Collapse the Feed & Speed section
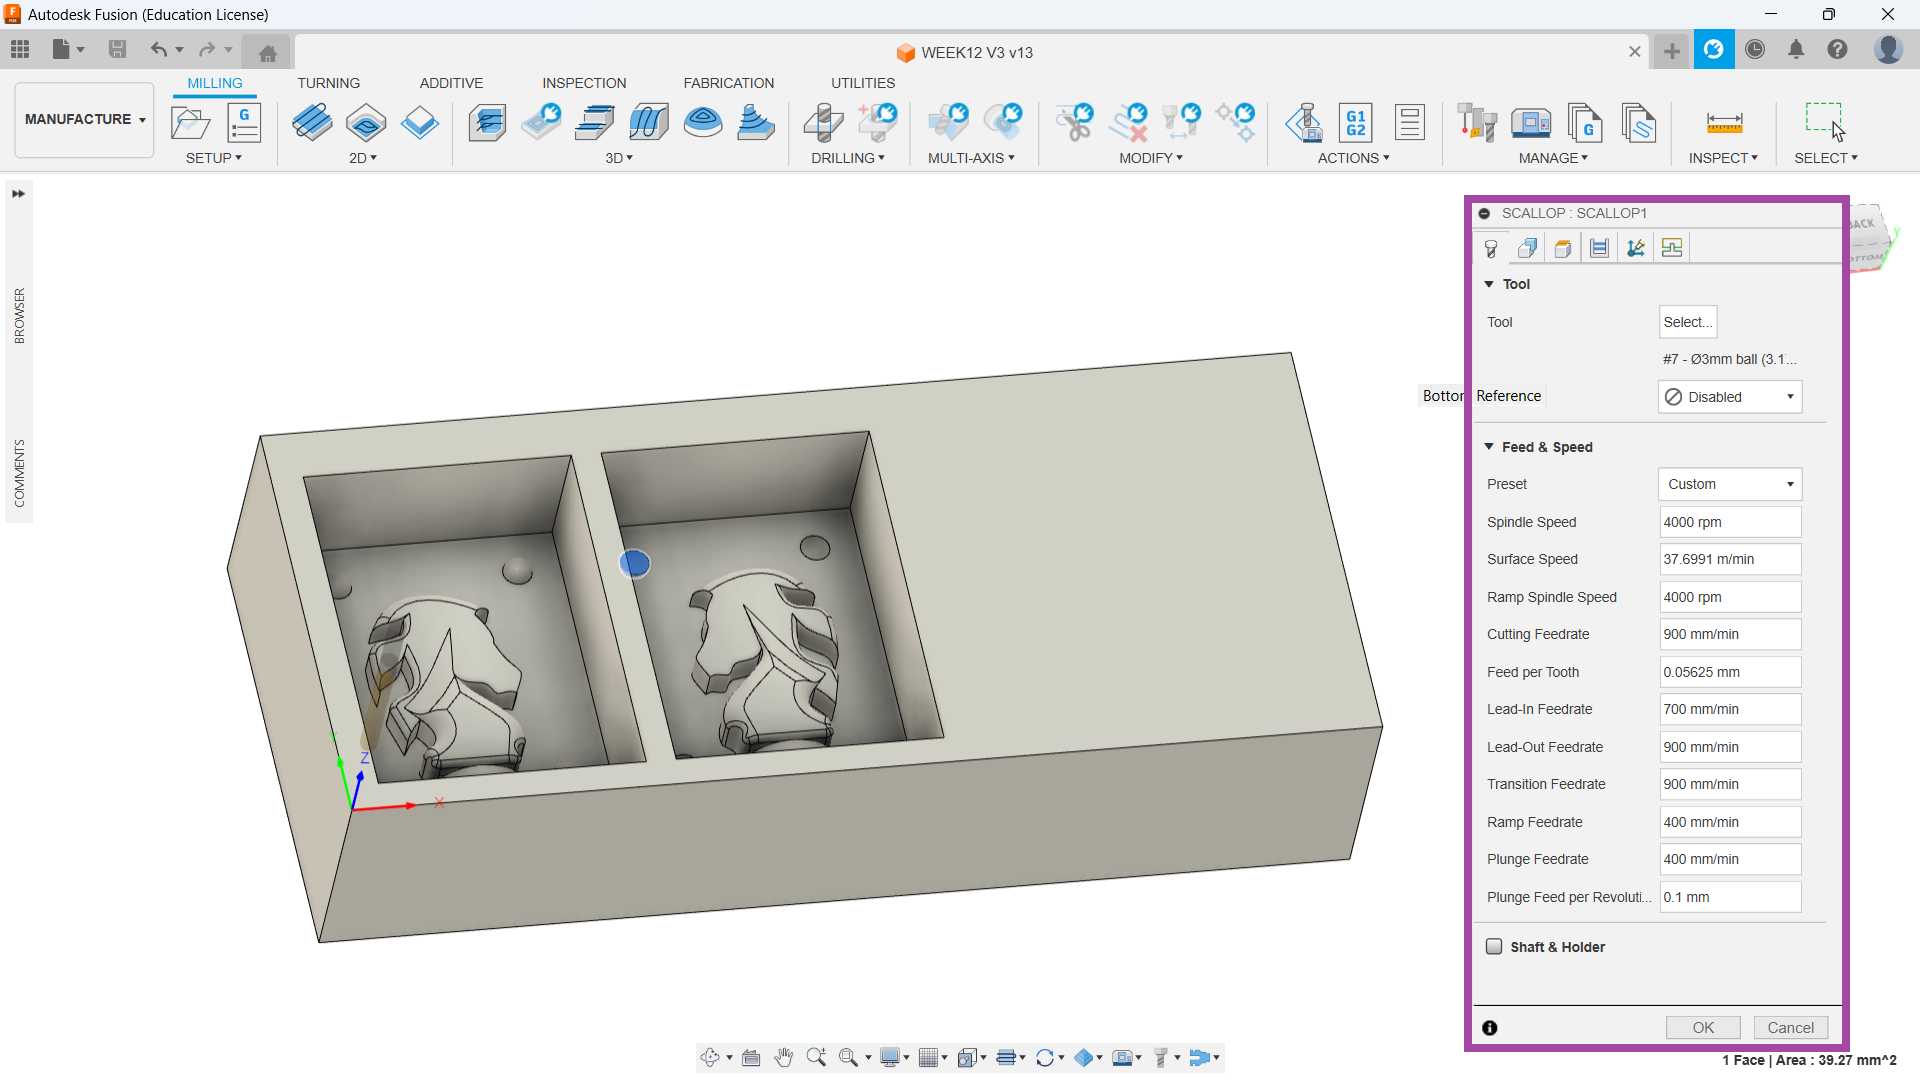Screen dimensions: 1920x1080 click(x=1489, y=447)
